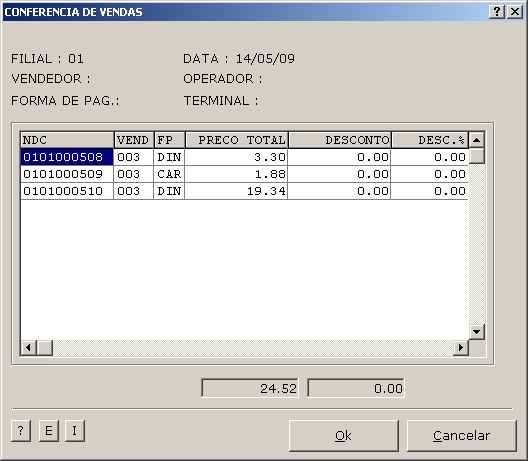Screen dimensions: 528x461
Task: Click the horizontal scroll right arrow
Action: [x=461, y=347]
